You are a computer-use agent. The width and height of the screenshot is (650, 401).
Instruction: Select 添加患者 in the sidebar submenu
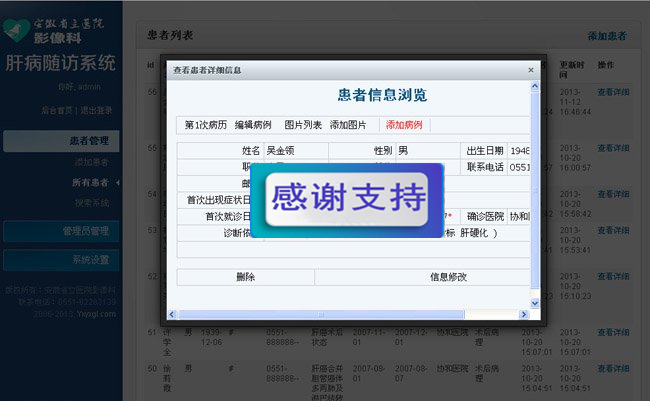click(x=92, y=162)
